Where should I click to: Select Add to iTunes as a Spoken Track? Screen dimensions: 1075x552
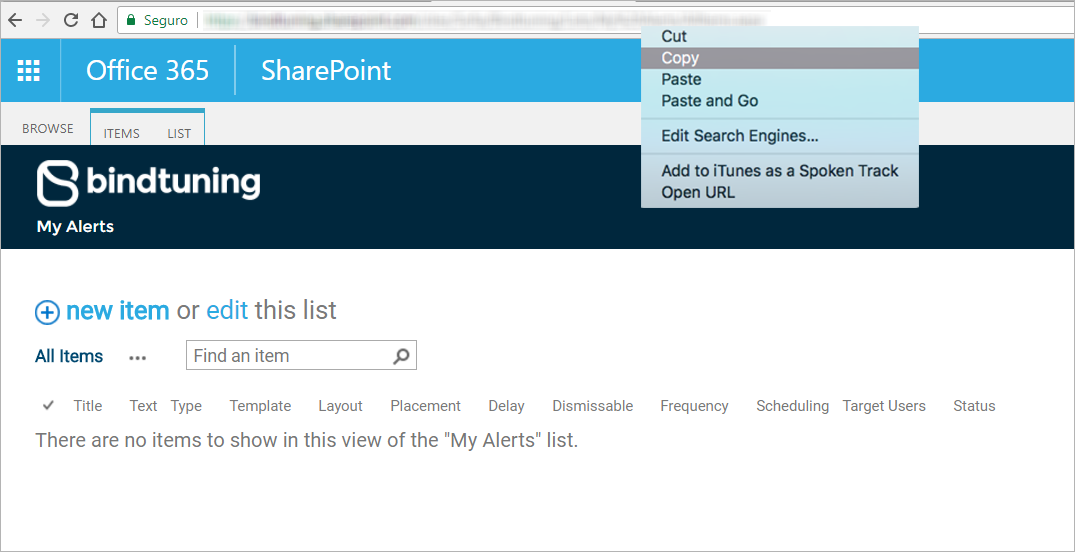(x=780, y=171)
